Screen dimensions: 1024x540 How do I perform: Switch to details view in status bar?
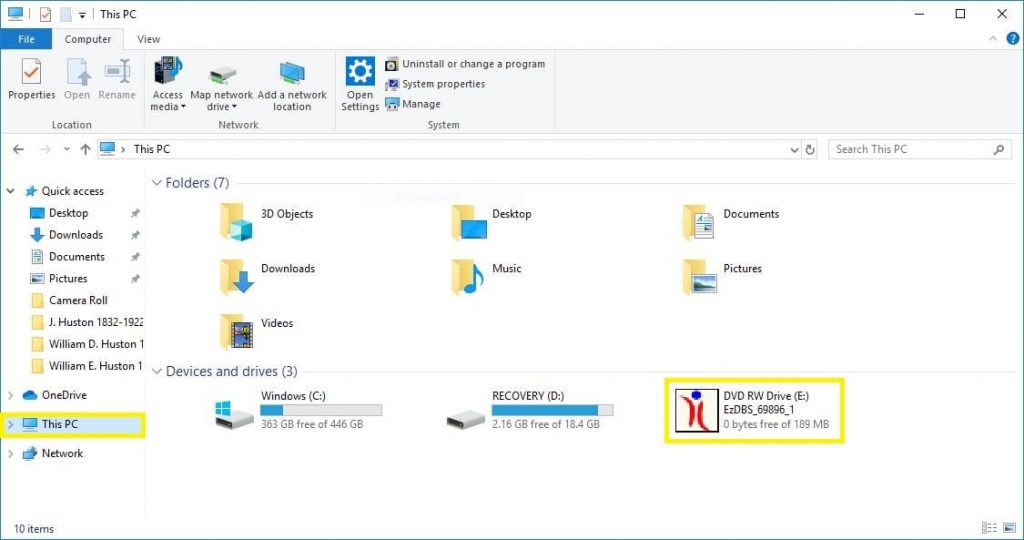point(989,528)
